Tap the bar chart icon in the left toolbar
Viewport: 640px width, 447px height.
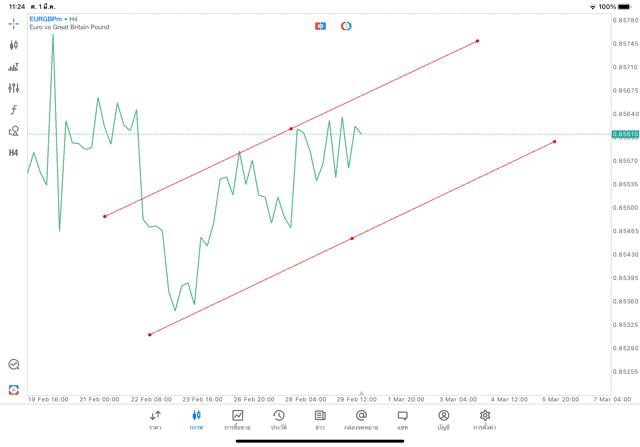click(14, 67)
